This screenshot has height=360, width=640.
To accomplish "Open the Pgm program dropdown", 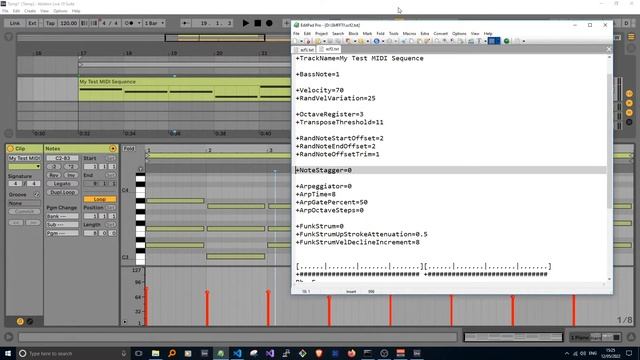I will point(62,233).
